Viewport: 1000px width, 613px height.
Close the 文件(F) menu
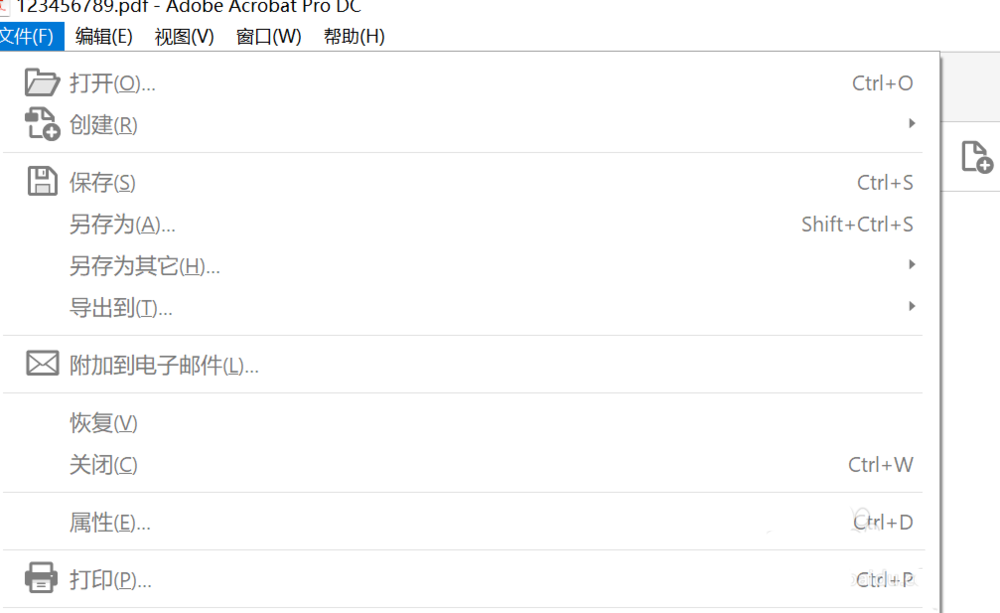pos(31,37)
